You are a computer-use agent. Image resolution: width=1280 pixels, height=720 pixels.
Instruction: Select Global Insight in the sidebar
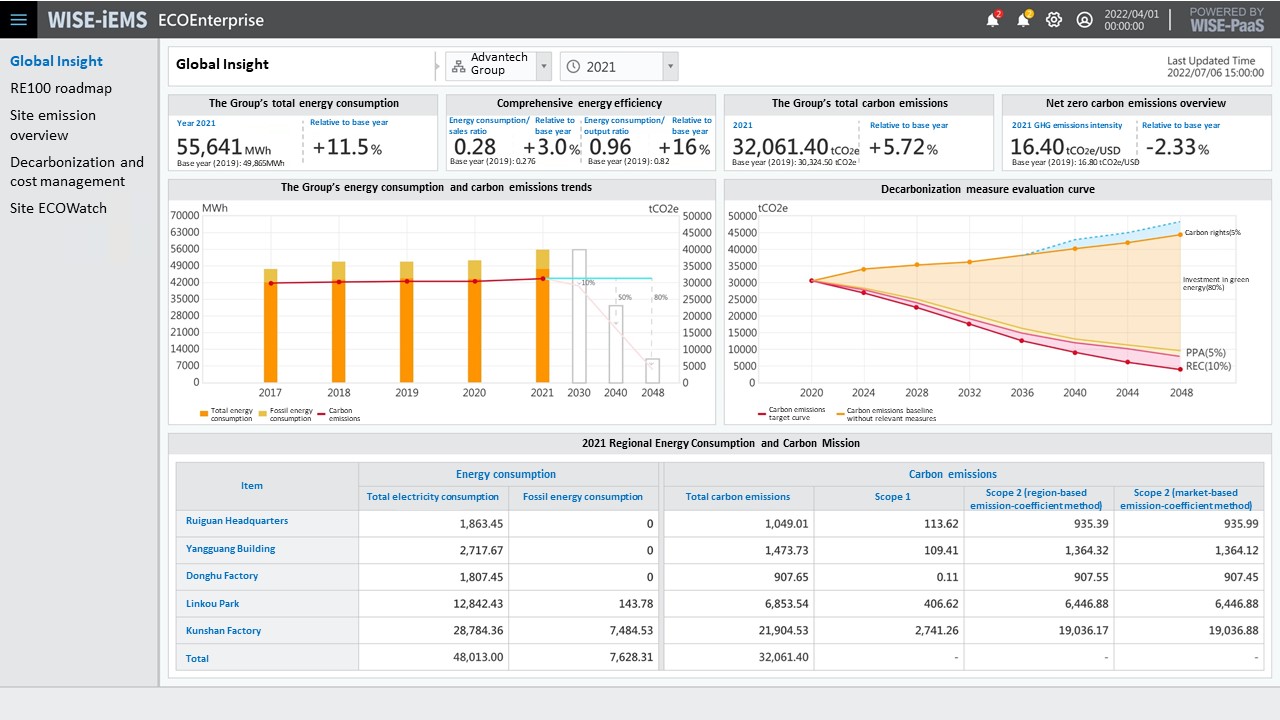pos(56,61)
